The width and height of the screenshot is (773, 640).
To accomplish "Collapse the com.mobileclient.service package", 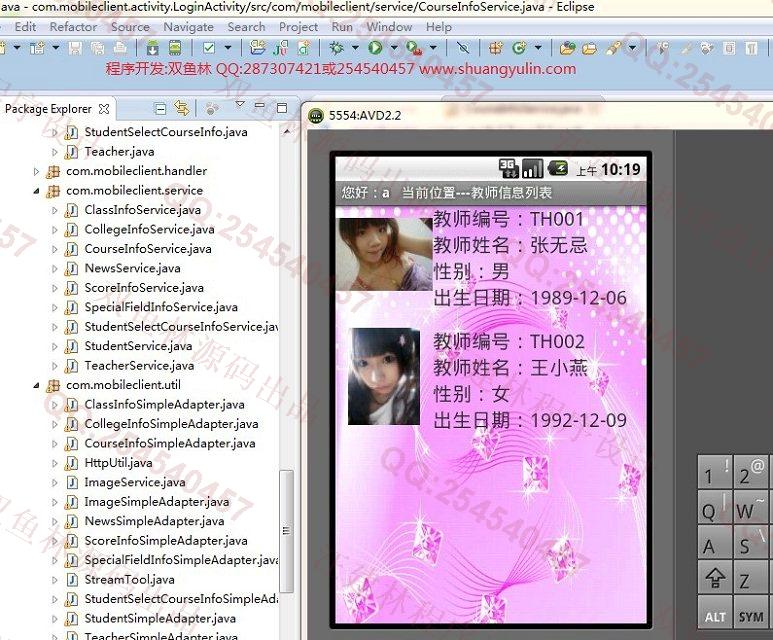I will 36,191.
